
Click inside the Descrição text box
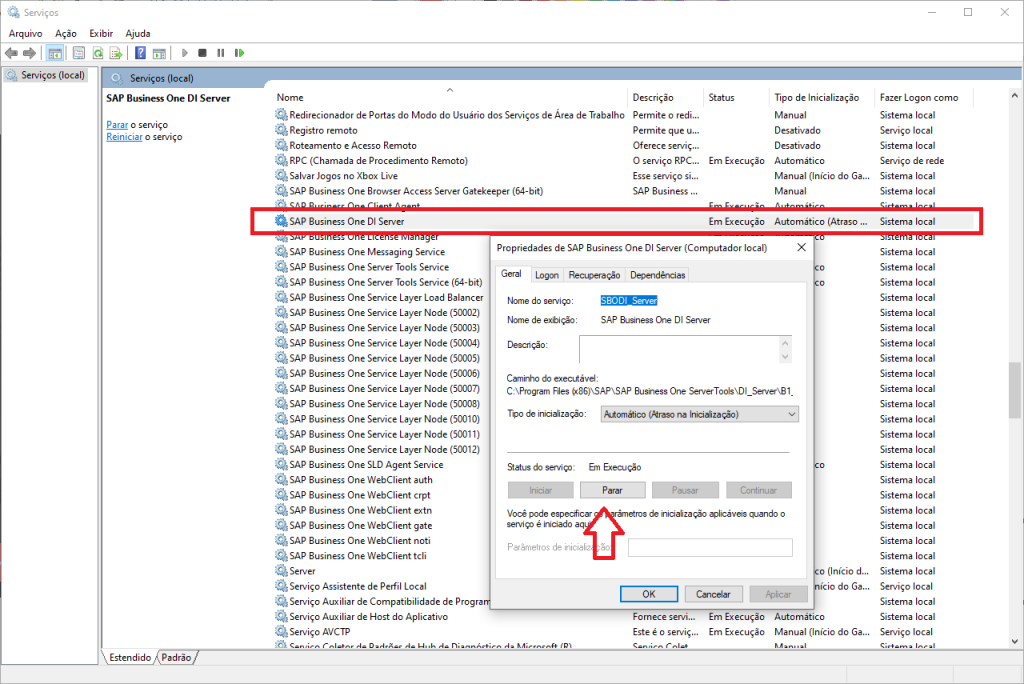click(x=679, y=350)
